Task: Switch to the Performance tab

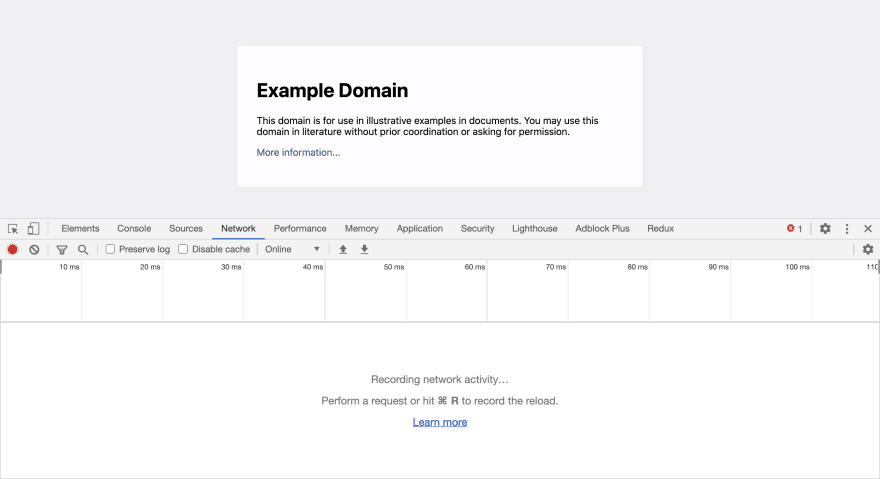Action: [300, 229]
